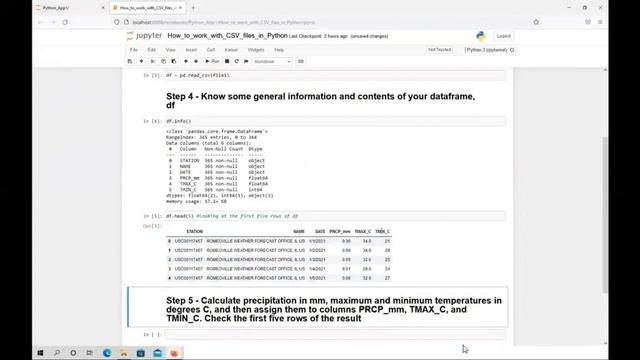Click the Jupyter logo

tap(144, 36)
